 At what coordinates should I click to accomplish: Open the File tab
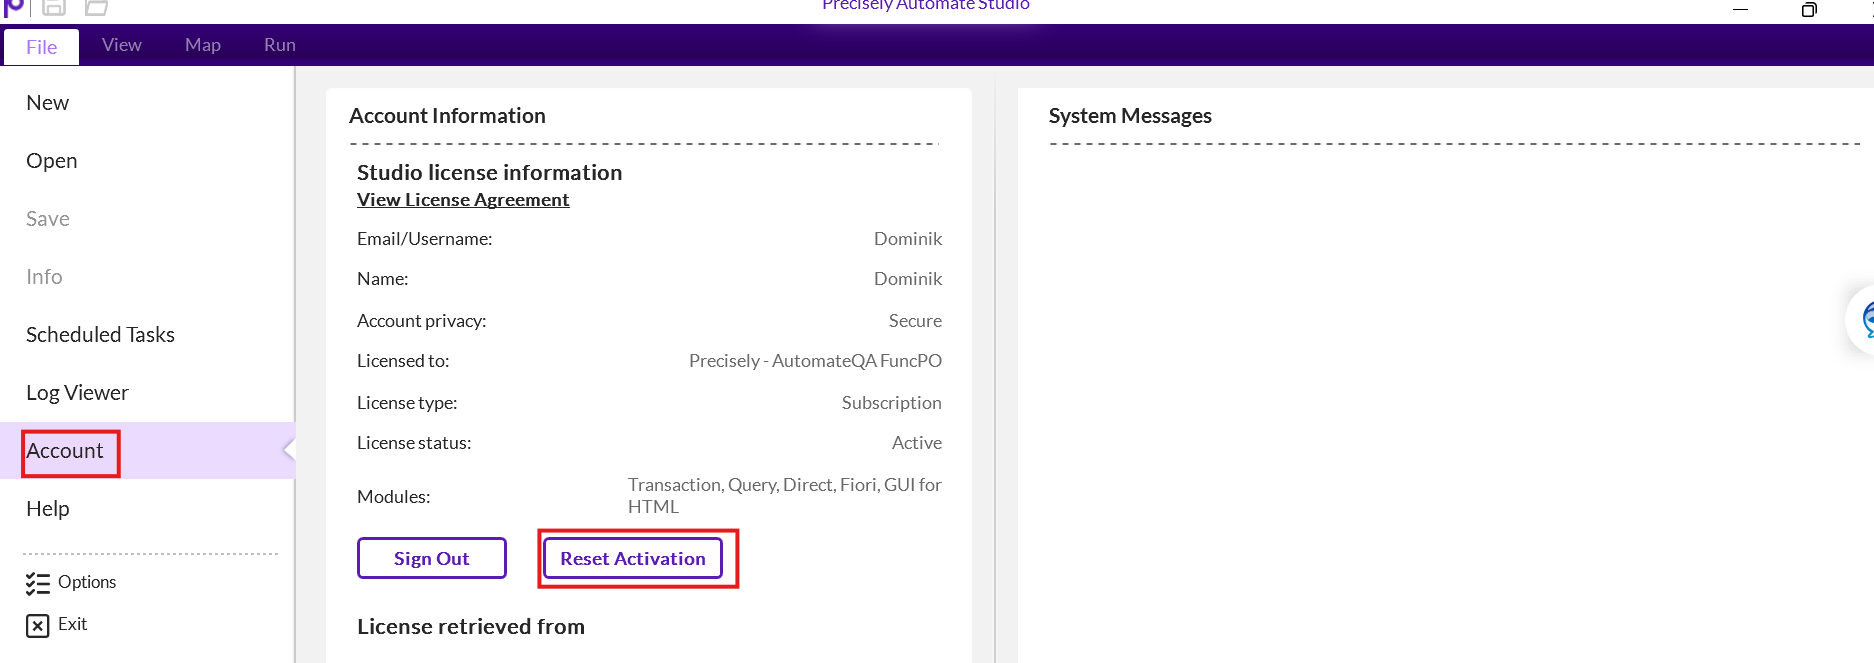[x=41, y=47]
